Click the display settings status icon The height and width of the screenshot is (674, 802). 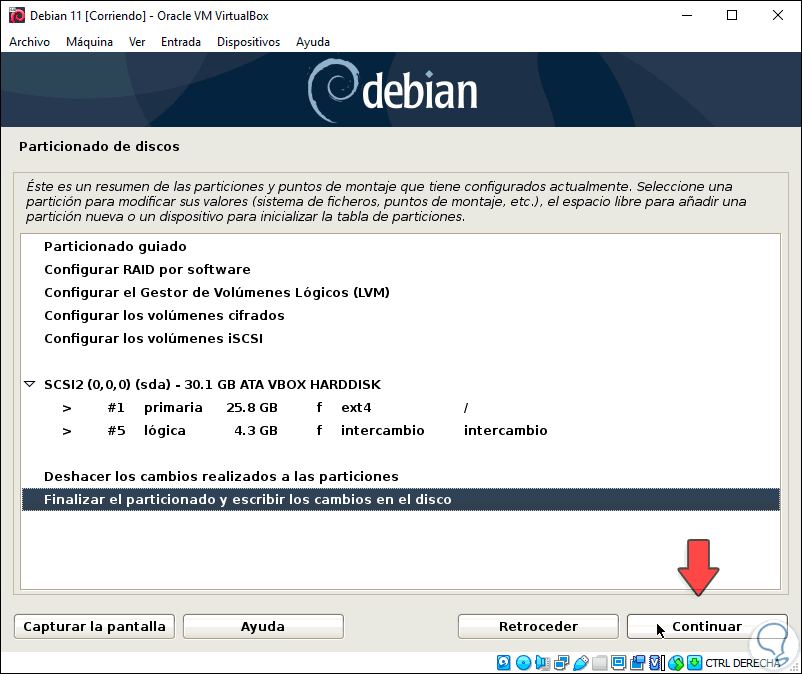click(618, 663)
